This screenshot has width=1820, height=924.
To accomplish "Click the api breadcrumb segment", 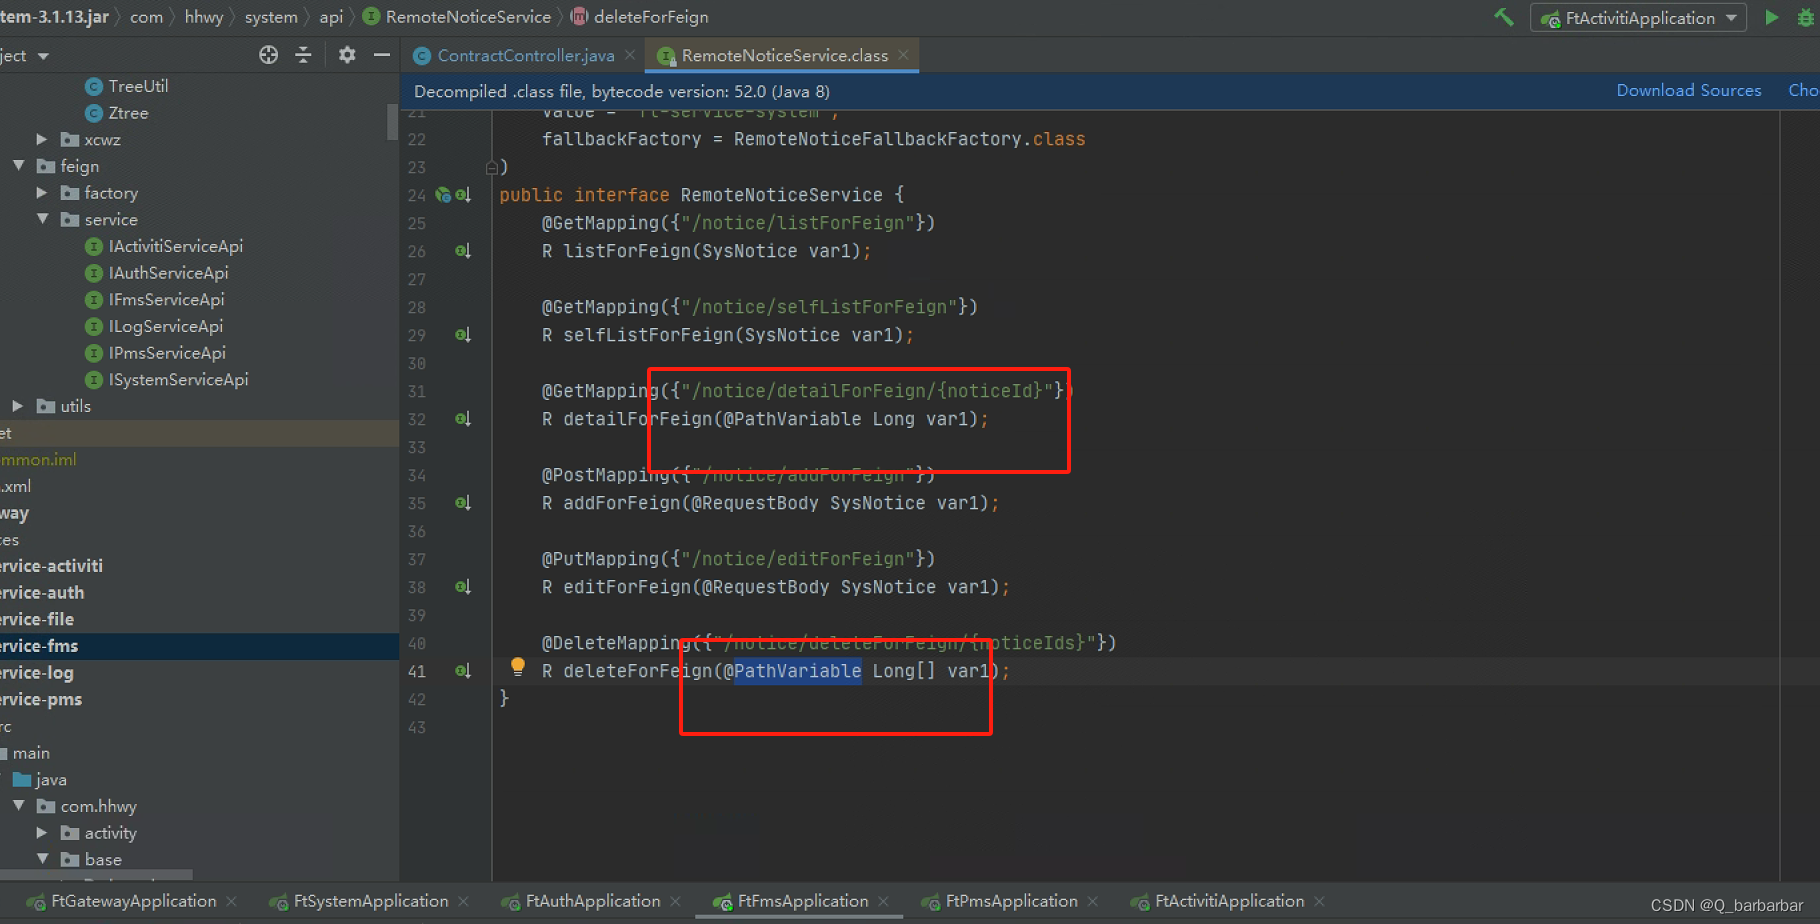I will [x=331, y=17].
